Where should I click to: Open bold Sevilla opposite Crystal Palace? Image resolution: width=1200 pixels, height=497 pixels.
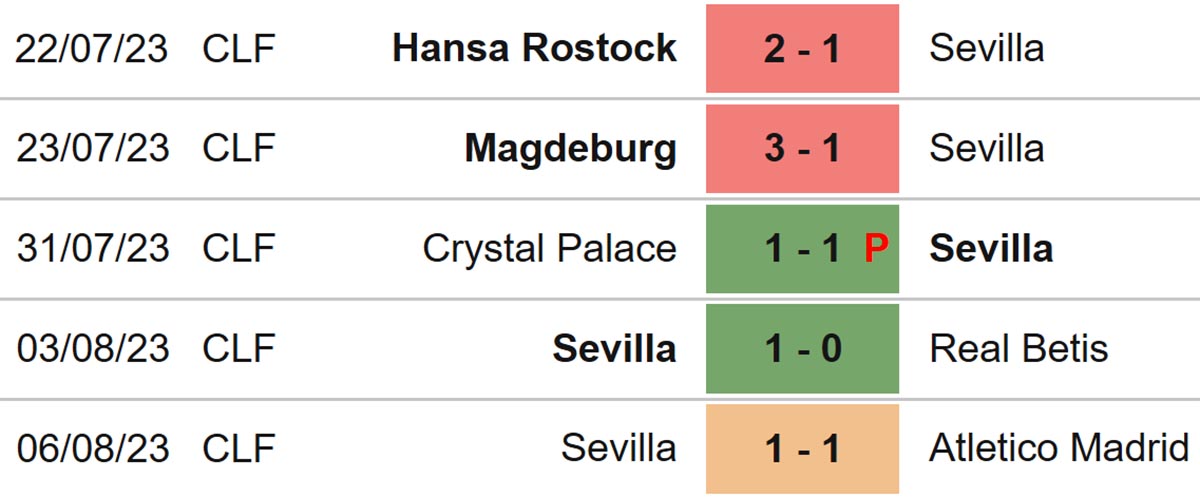coord(991,248)
